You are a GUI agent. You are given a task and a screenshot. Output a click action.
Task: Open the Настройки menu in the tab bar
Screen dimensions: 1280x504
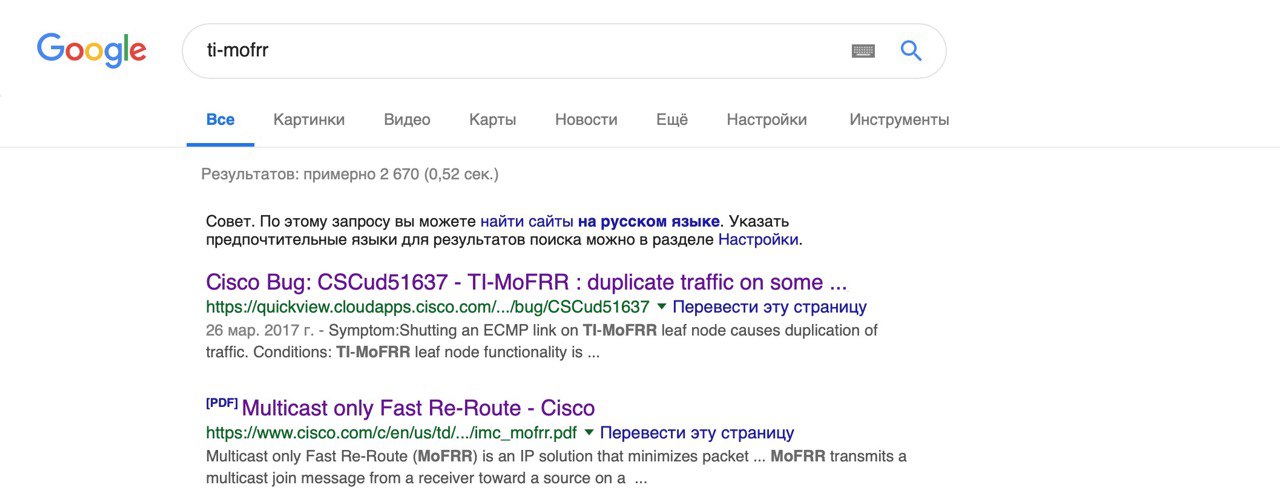[767, 120]
